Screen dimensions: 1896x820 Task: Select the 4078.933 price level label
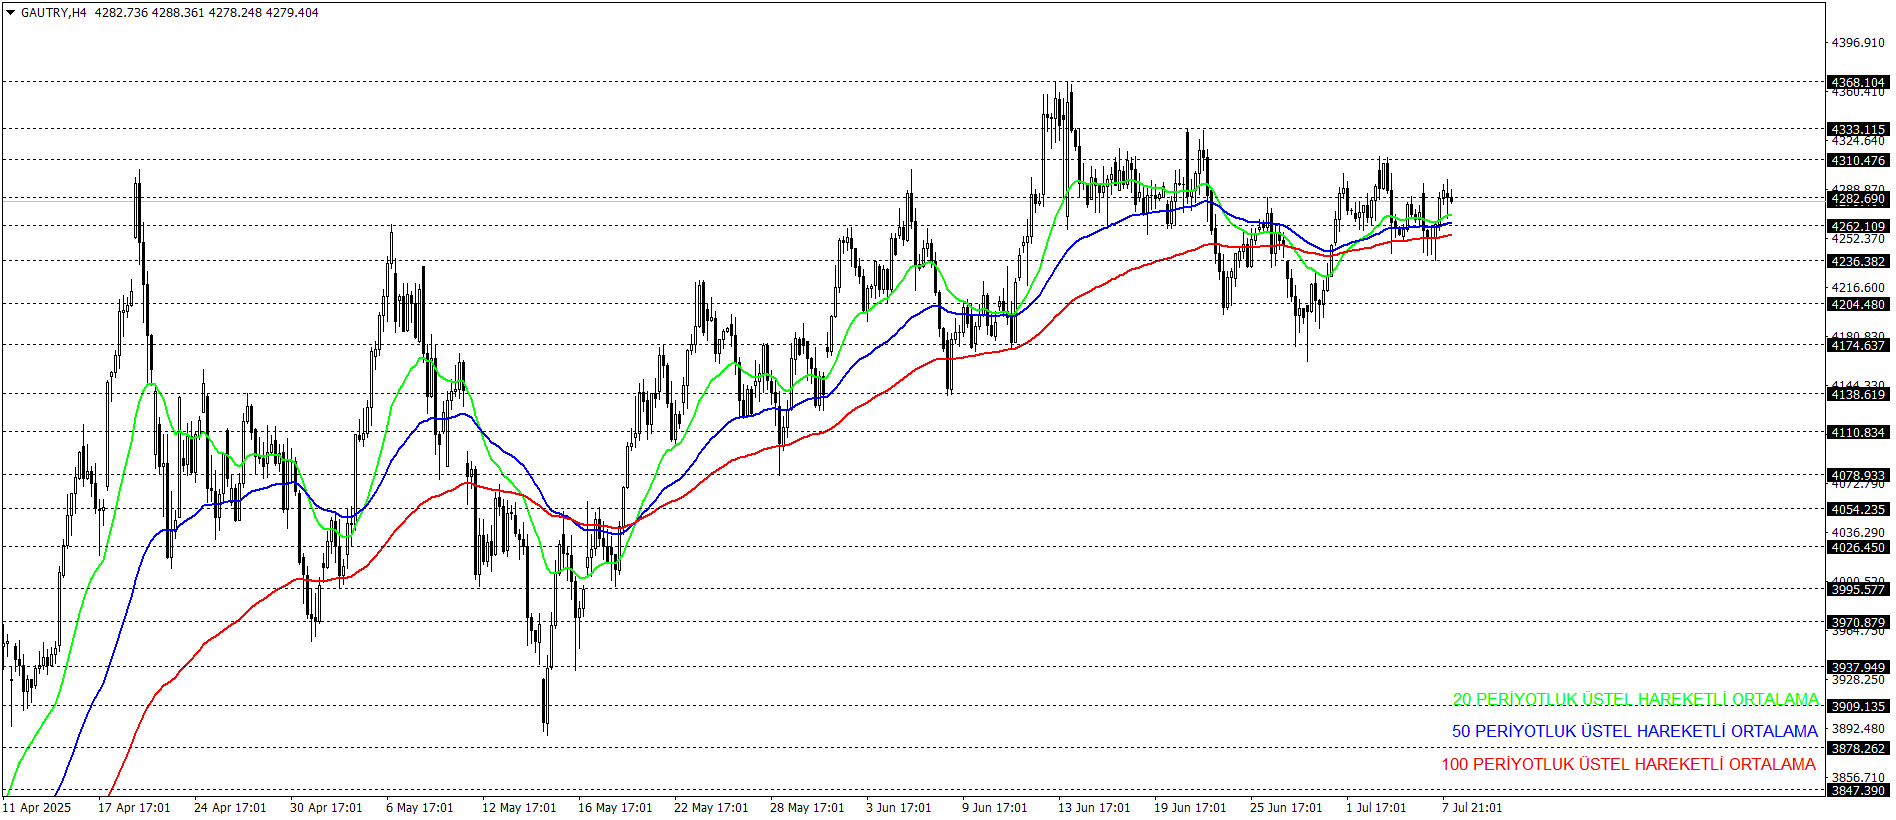click(x=1858, y=475)
